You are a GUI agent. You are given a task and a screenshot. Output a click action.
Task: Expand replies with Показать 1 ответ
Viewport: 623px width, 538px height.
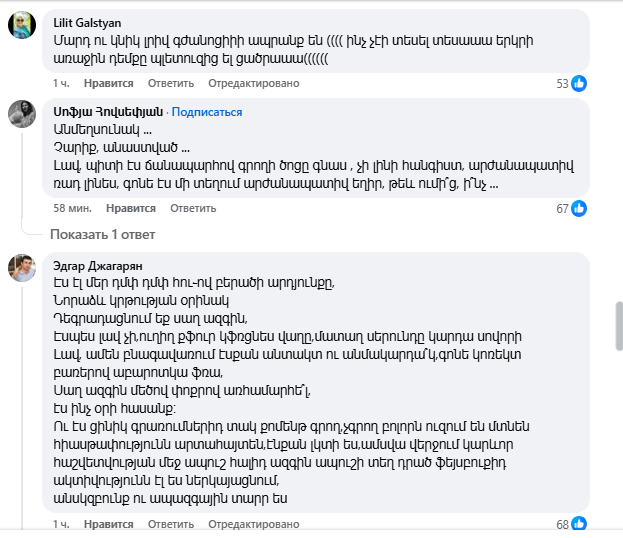click(103, 234)
